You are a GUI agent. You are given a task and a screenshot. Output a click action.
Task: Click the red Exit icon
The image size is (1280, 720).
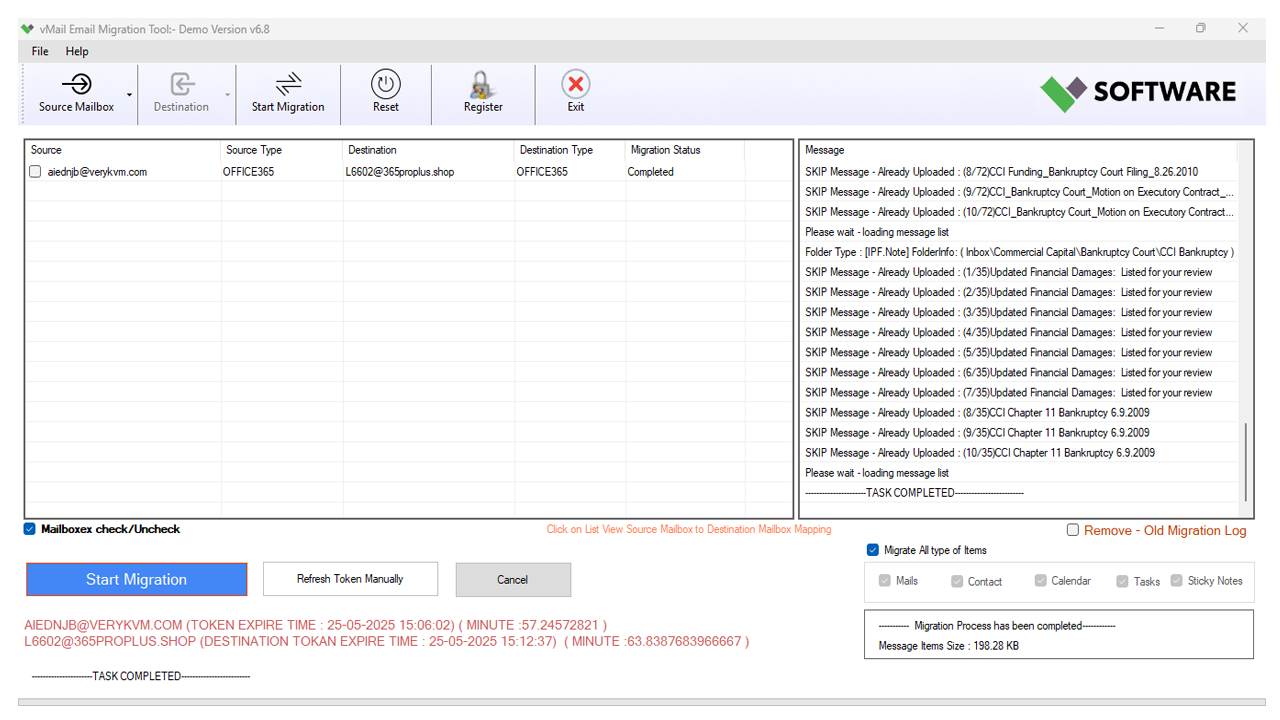point(575,84)
